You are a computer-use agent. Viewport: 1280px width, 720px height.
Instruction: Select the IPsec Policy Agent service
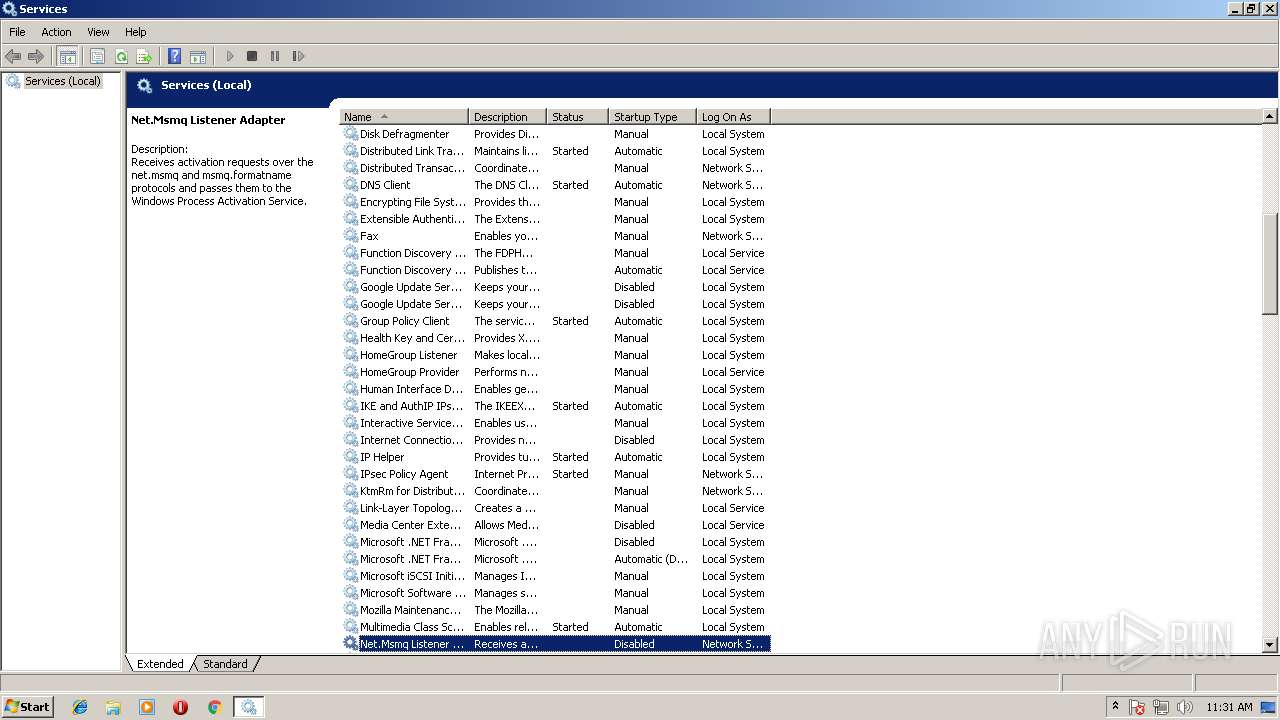pos(556,474)
